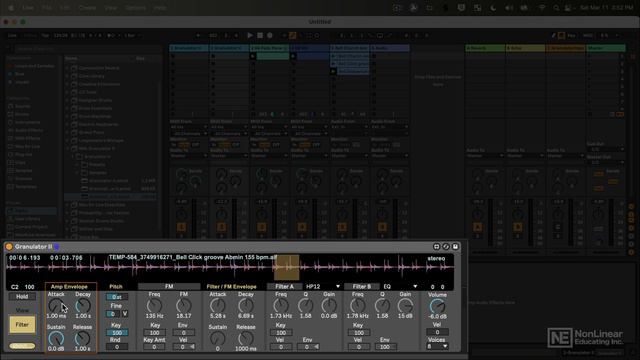This screenshot has height=360, width=640.
Task: Click the transport Stop button
Action: (260, 36)
